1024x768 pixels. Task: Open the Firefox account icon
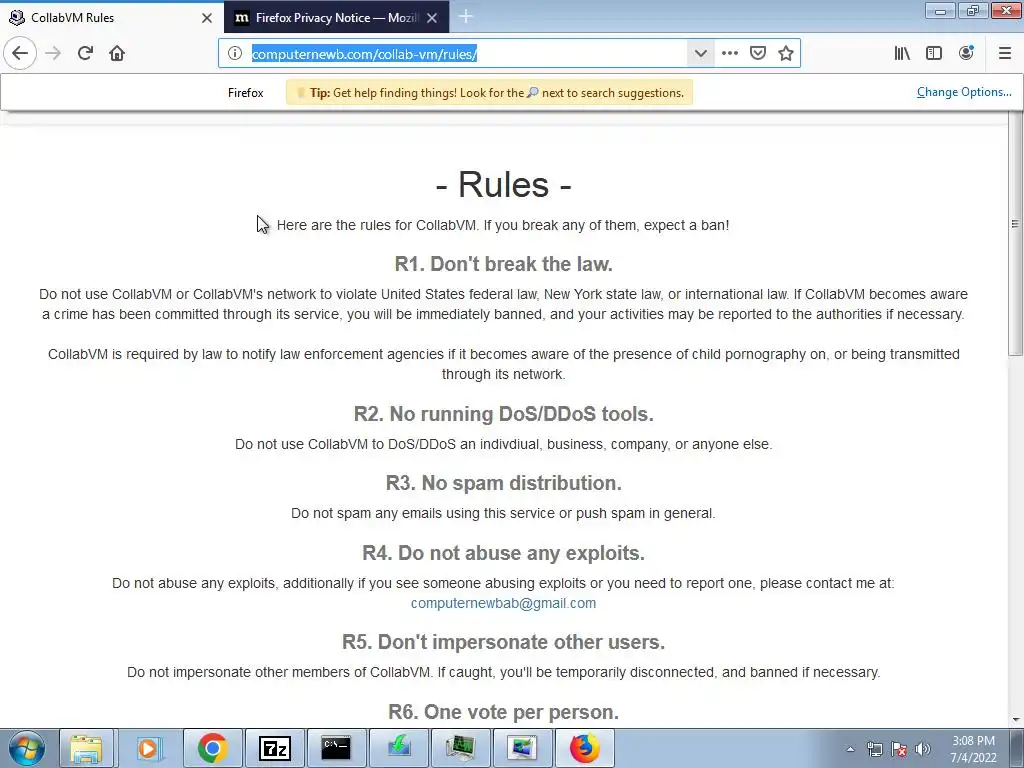[x=966, y=53]
